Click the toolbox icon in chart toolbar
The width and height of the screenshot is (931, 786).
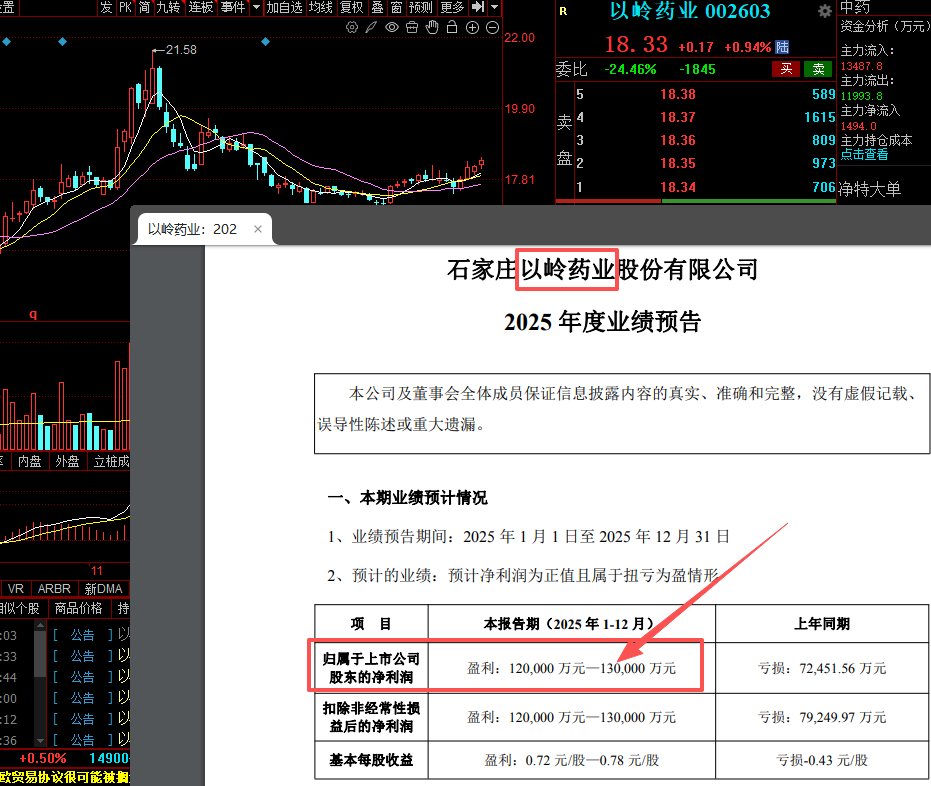pos(411,28)
